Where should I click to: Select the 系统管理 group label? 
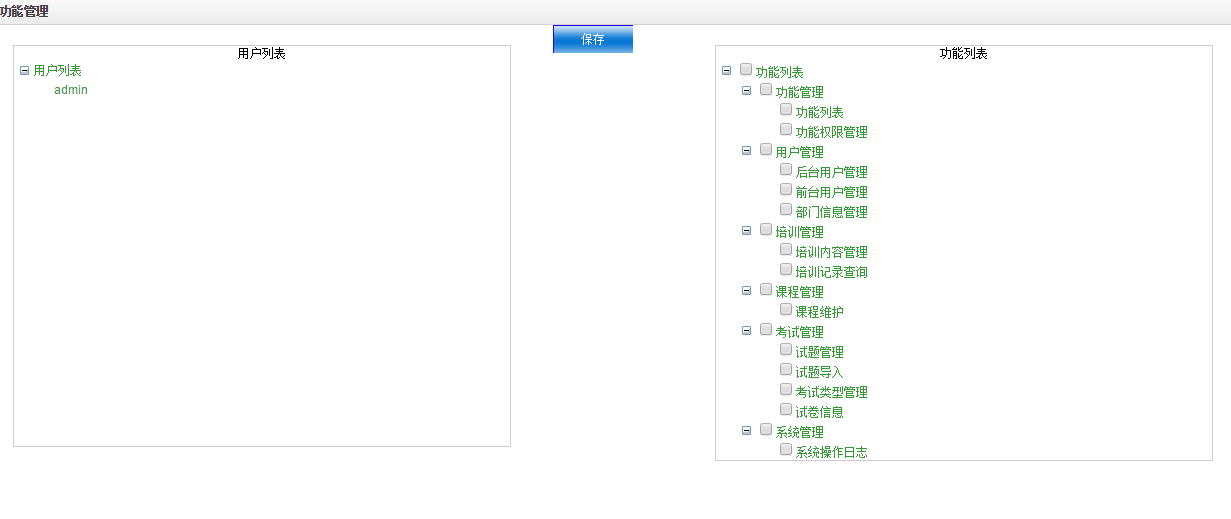pos(800,432)
